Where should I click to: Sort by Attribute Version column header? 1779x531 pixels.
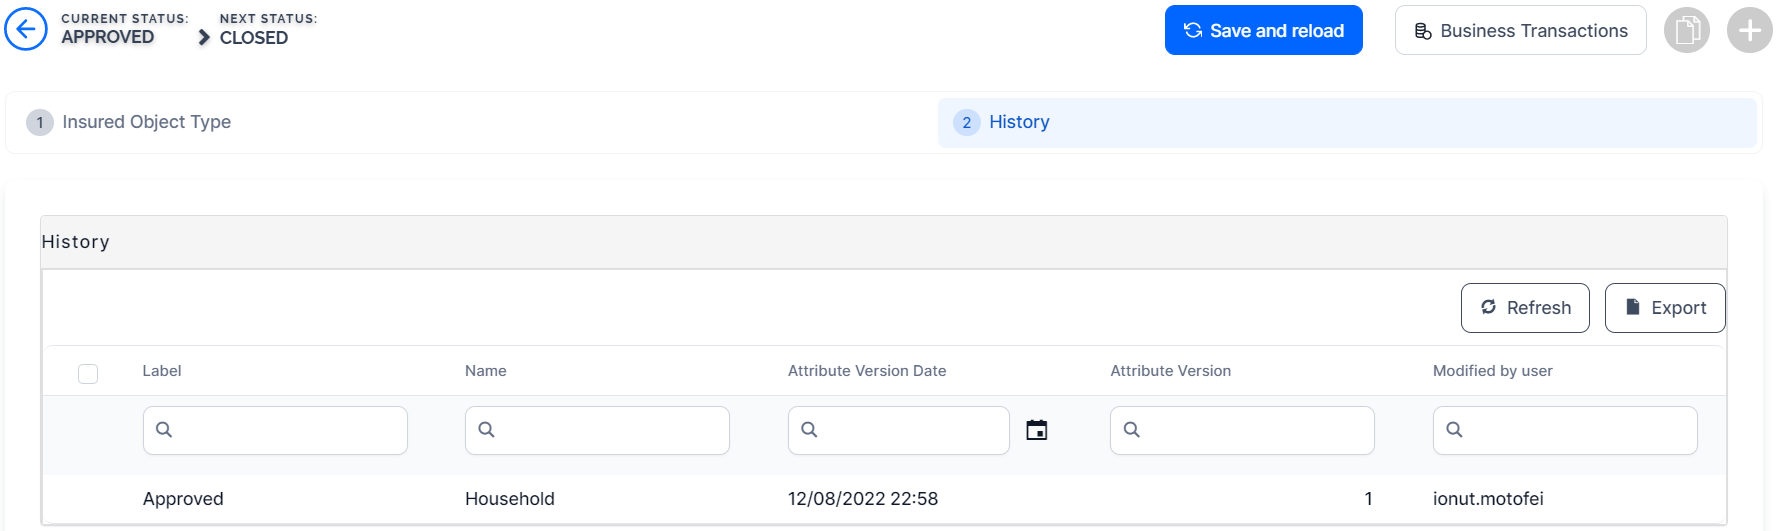[x=1170, y=371]
